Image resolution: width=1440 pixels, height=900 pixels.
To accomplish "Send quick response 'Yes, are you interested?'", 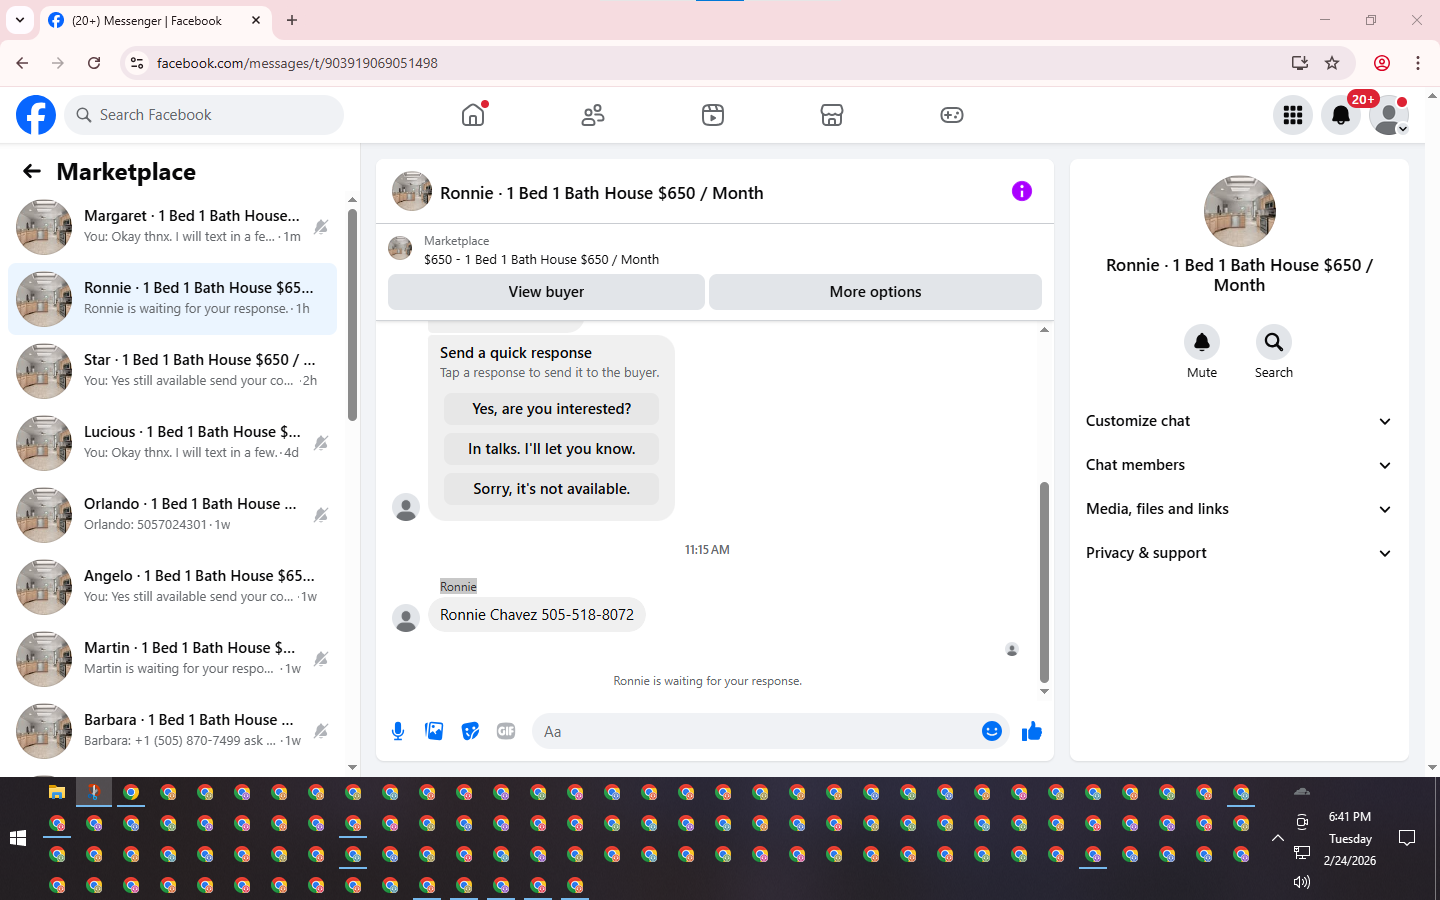I will [x=551, y=409].
